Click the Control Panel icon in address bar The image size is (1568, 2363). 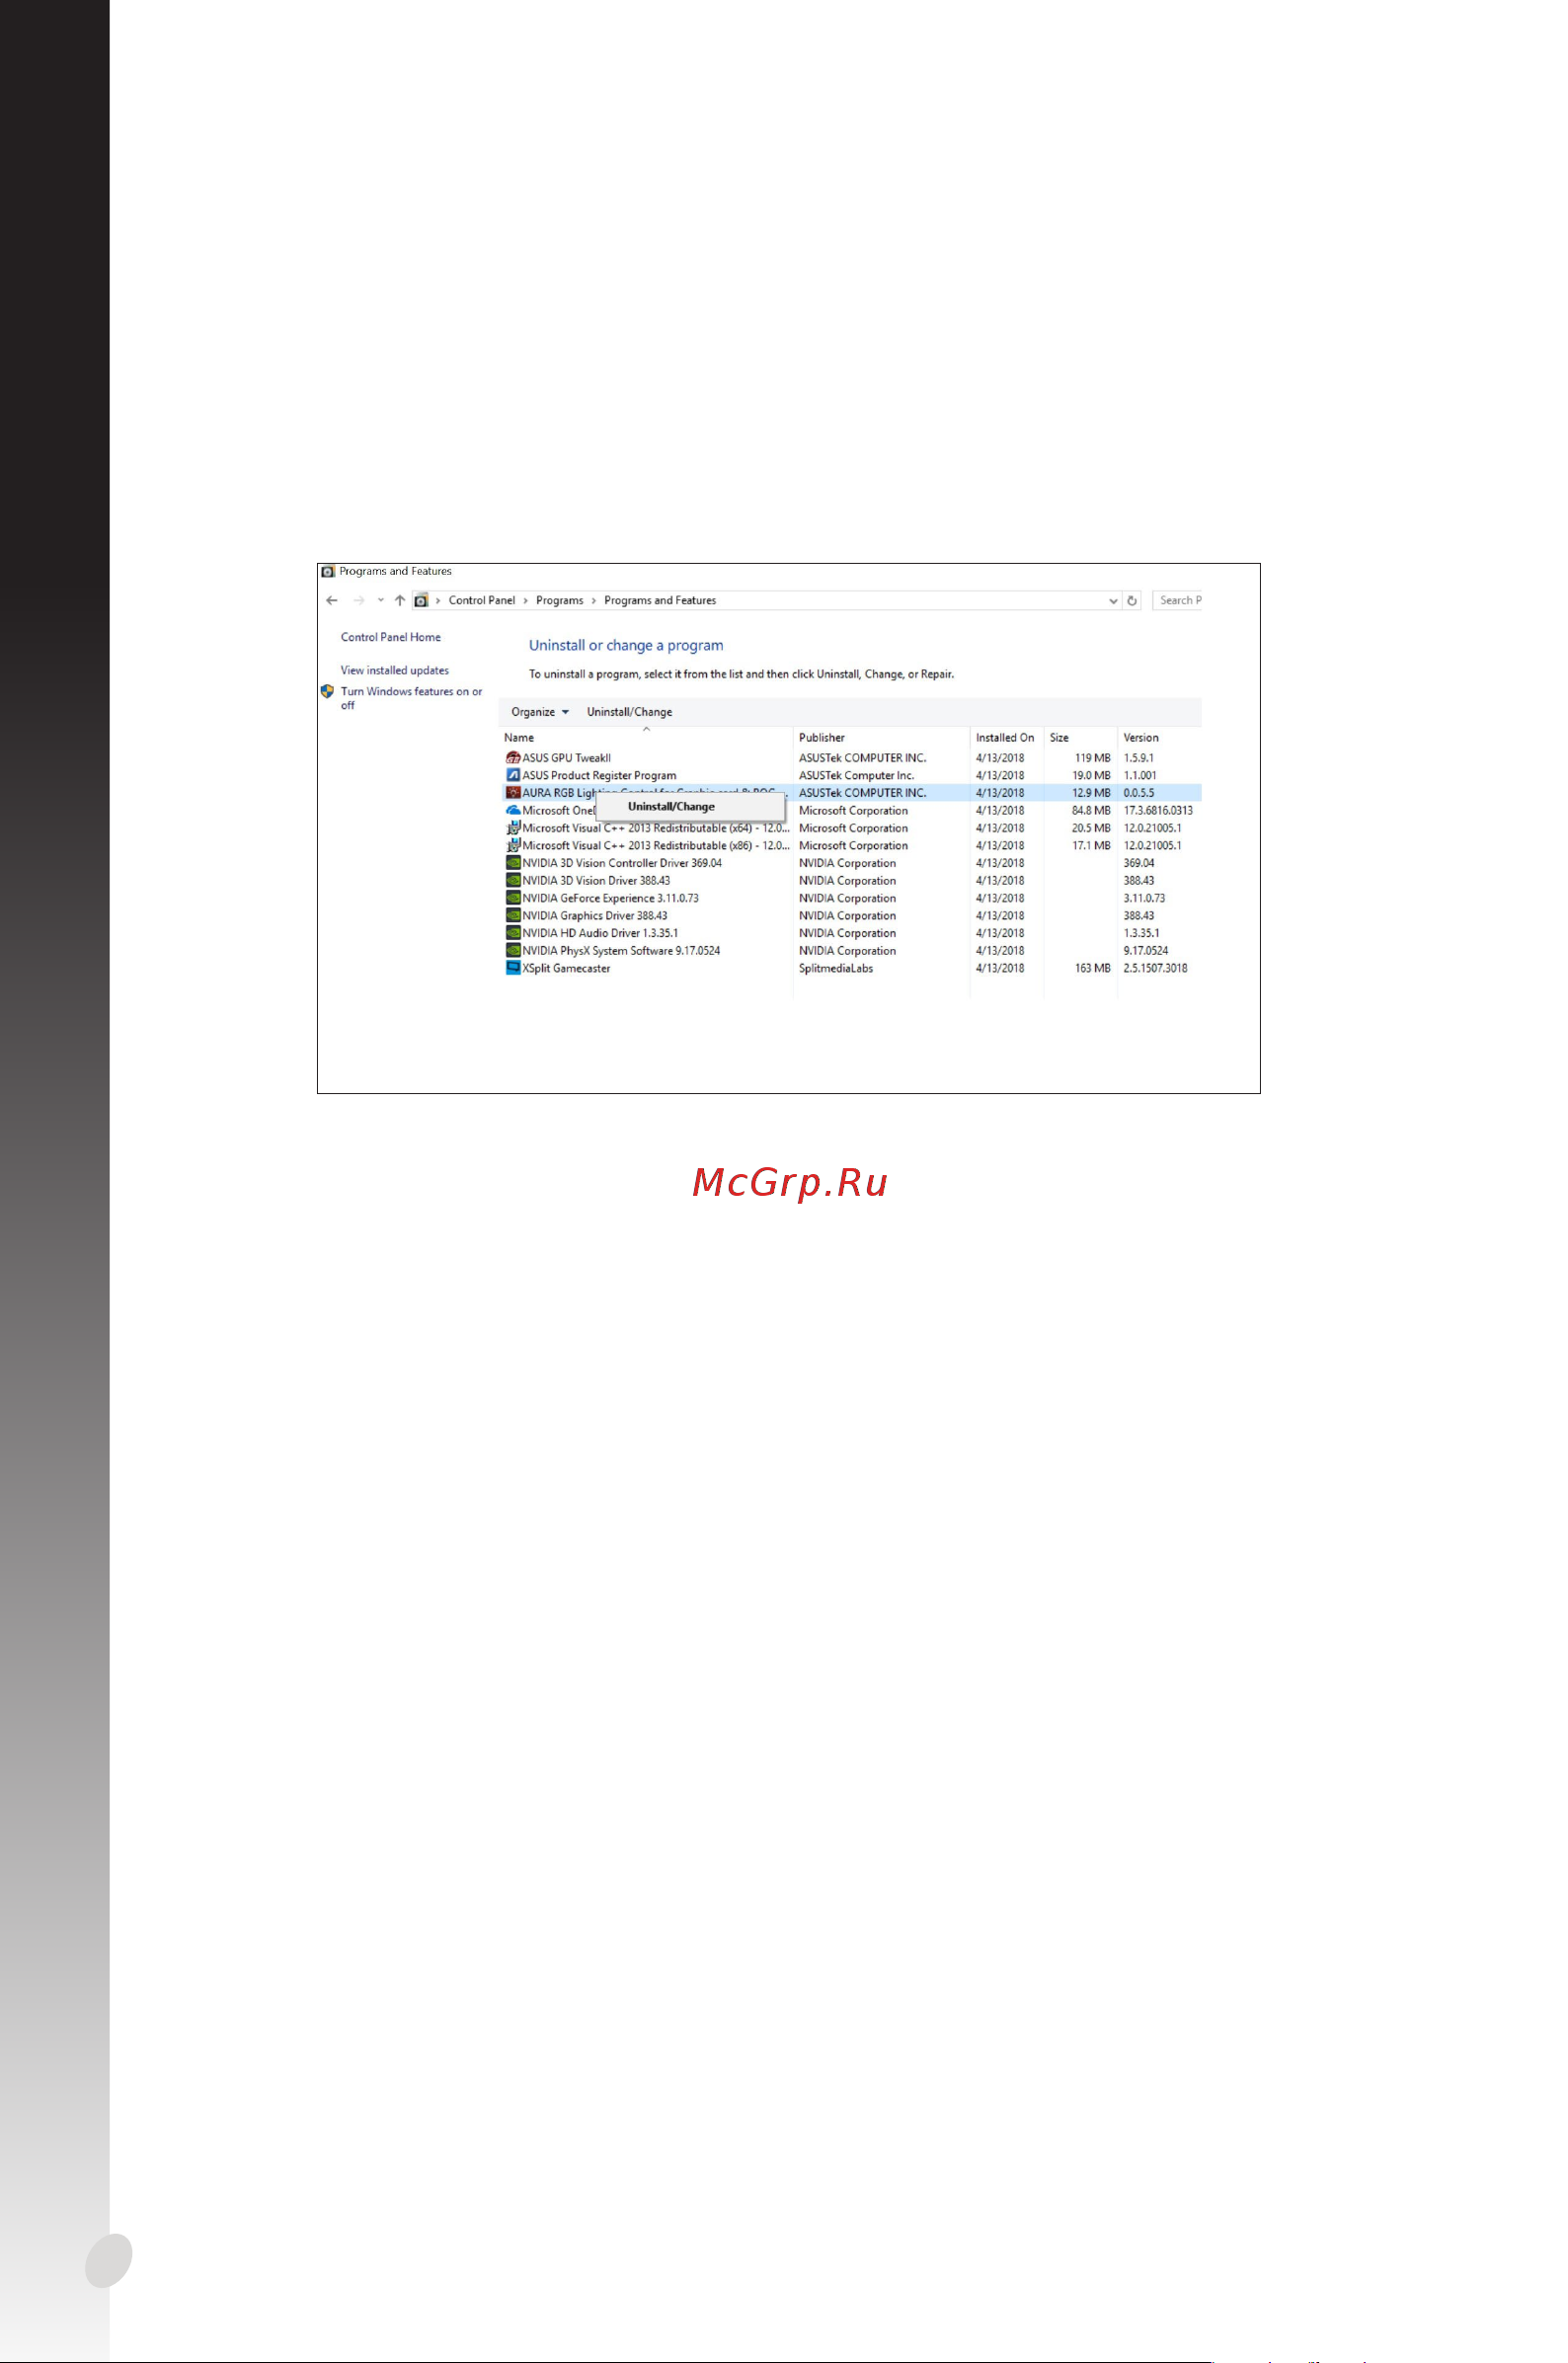click(x=422, y=601)
